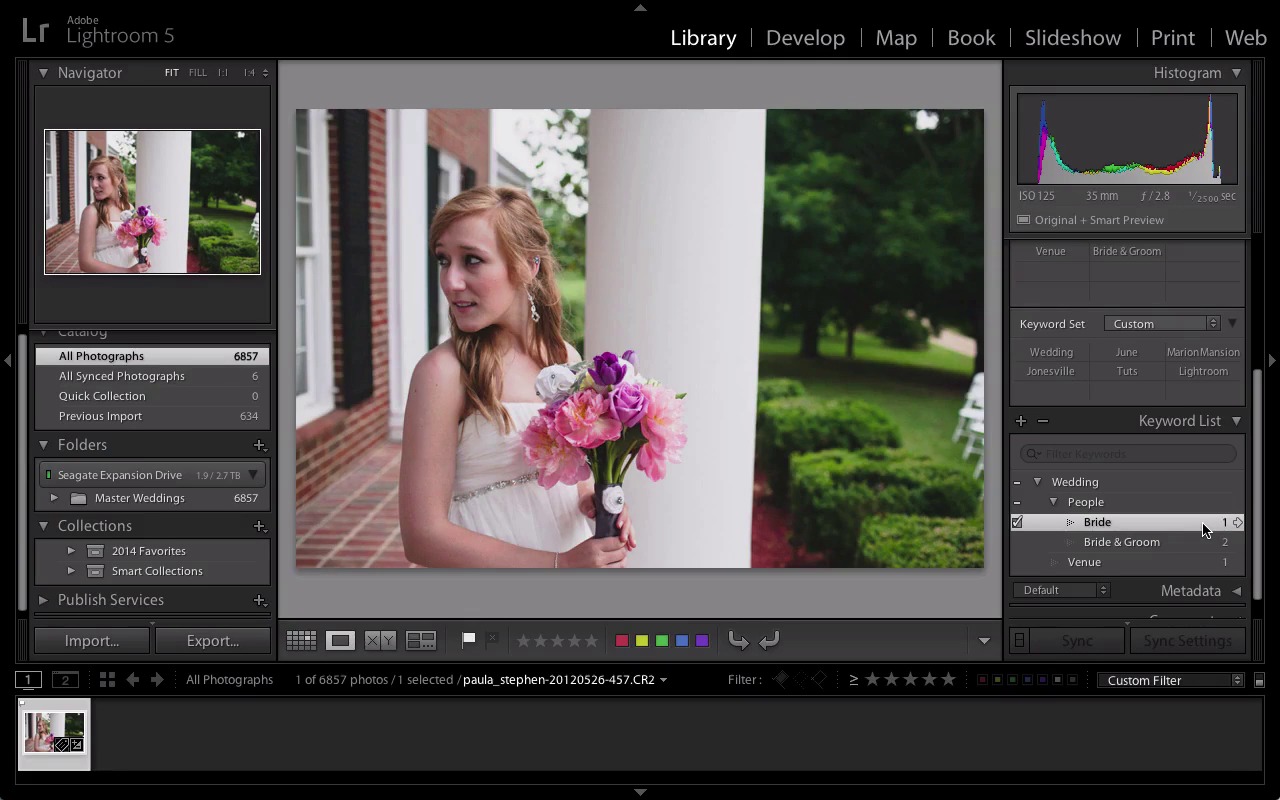This screenshot has width=1280, height=800.
Task: Apply purple color label in toolbar
Action: click(x=702, y=641)
